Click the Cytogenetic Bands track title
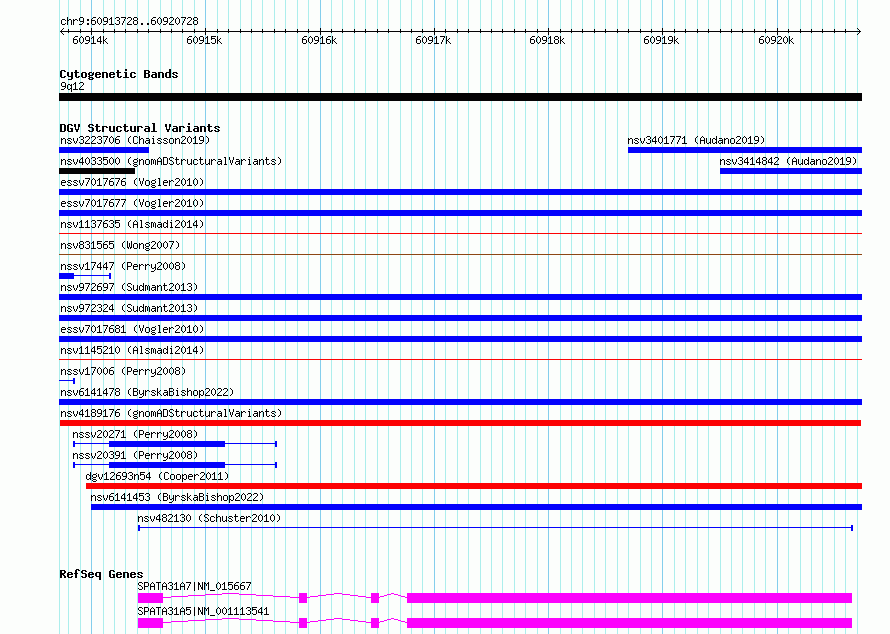The height and width of the screenshot is (634, 890). click(119, 74)
